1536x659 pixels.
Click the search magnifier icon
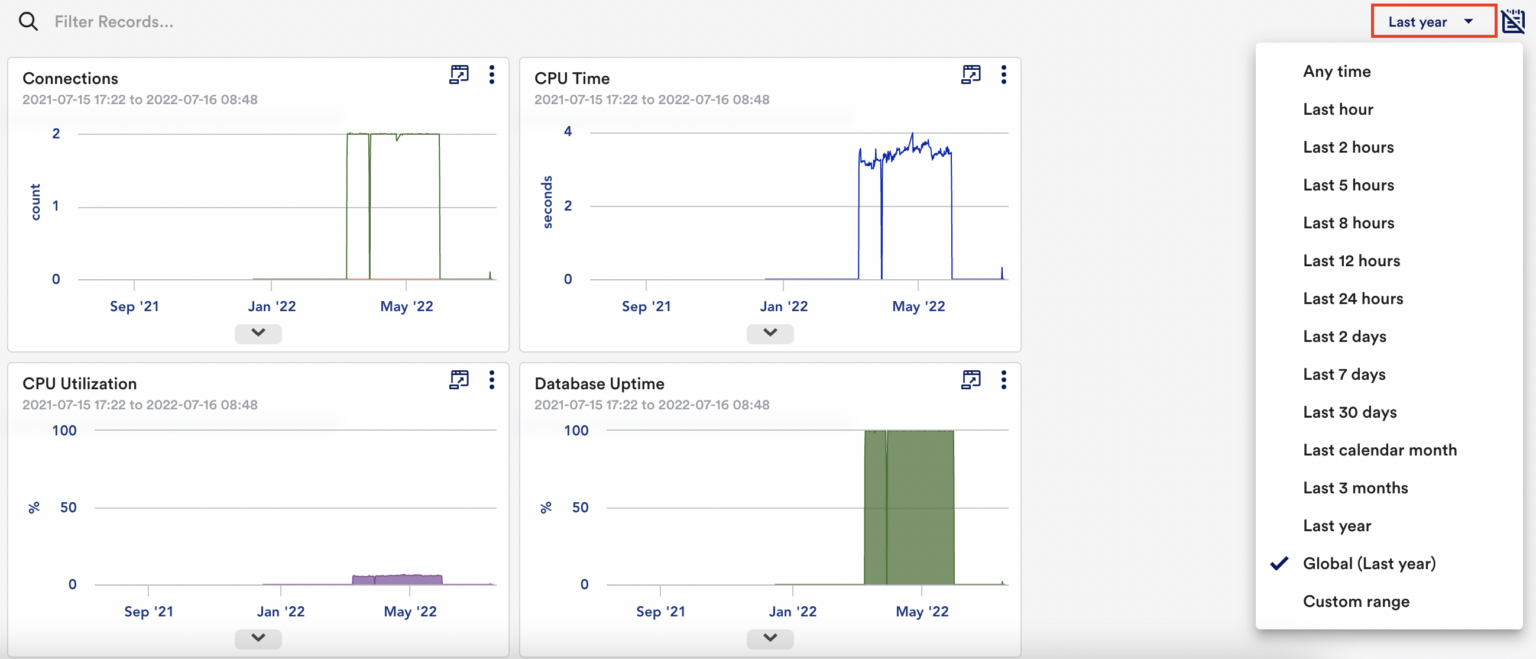(28, 21)
